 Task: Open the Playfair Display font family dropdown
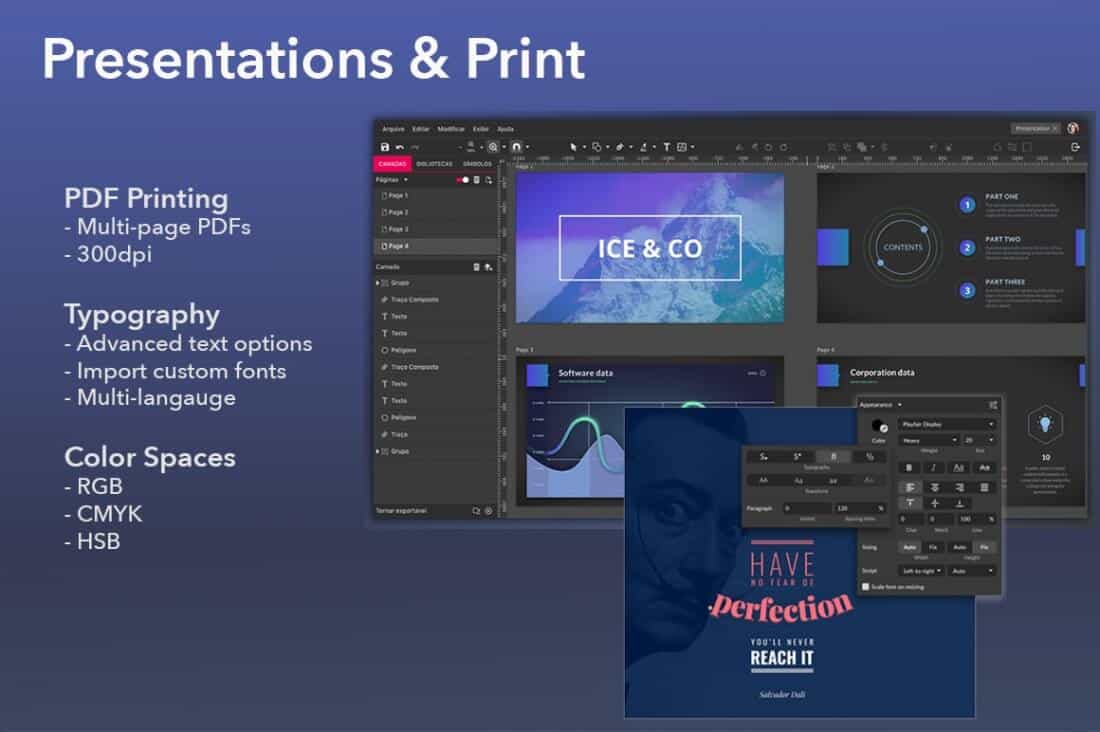coord(946,424)
